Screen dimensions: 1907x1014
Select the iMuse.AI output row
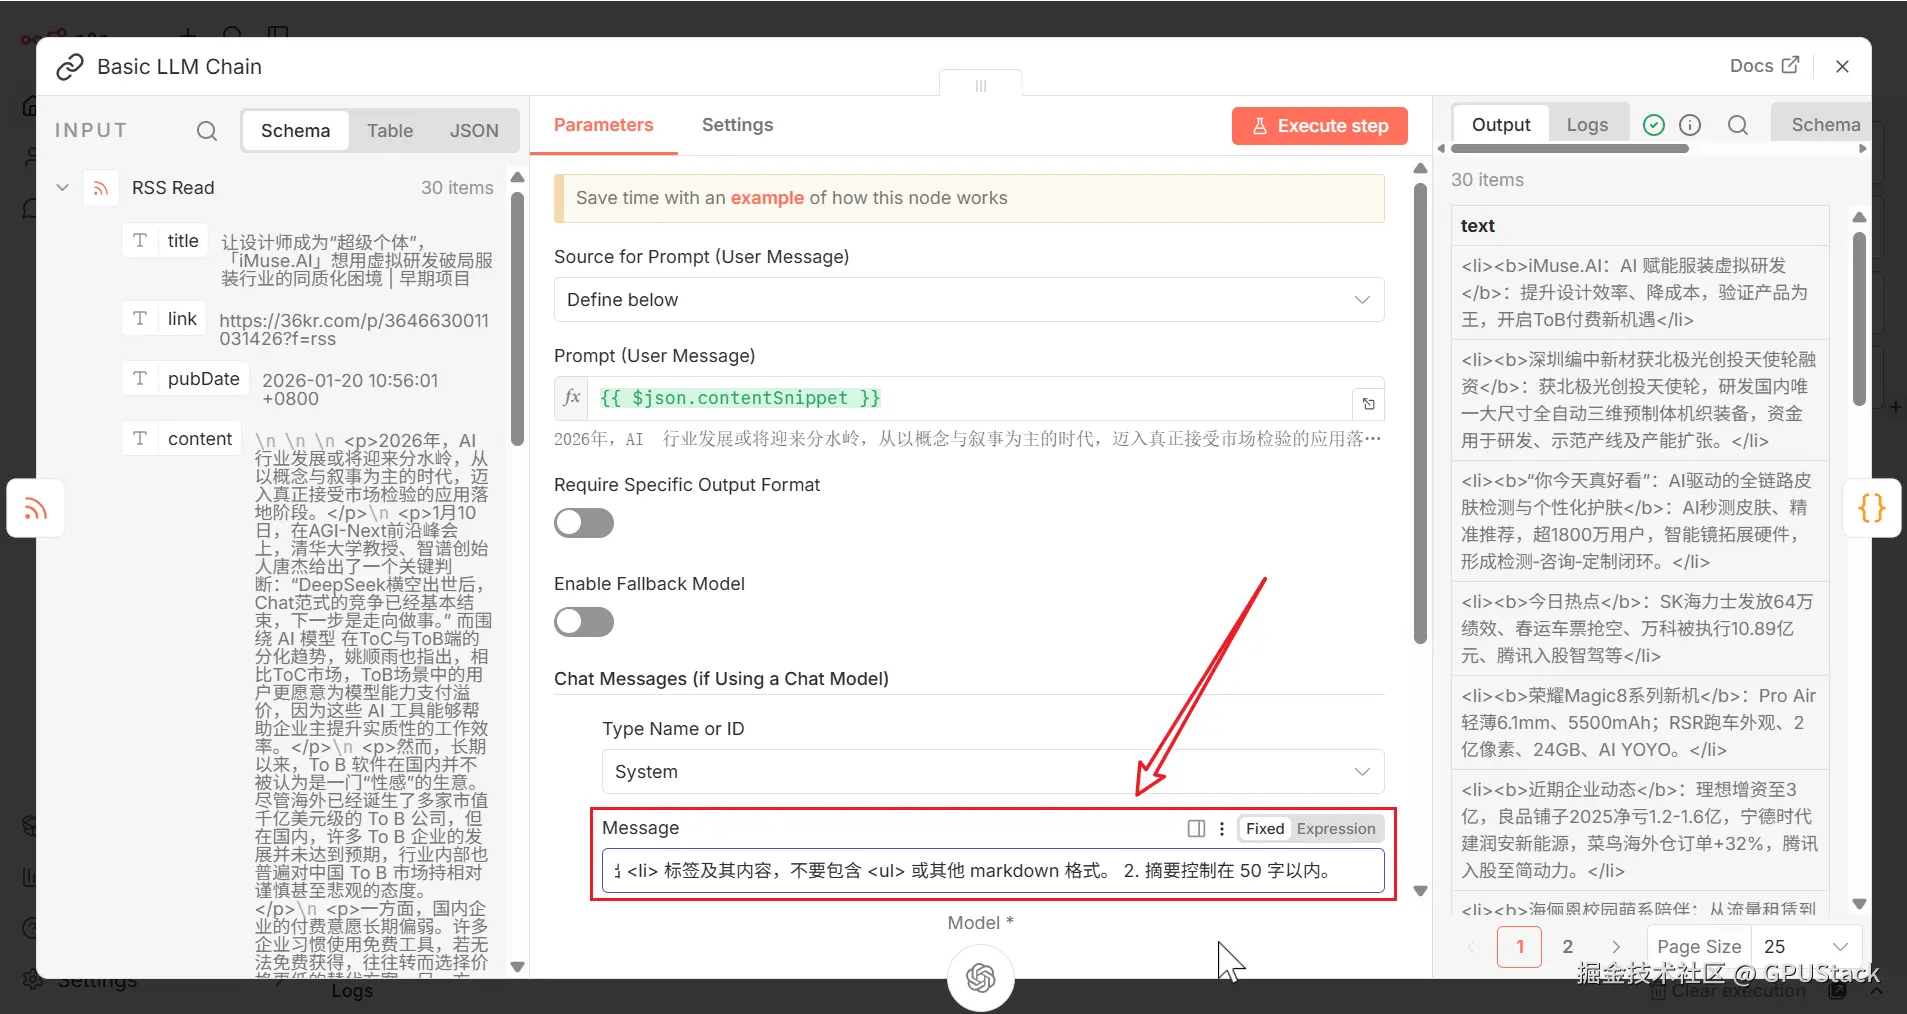click(x=1640, y=293)
